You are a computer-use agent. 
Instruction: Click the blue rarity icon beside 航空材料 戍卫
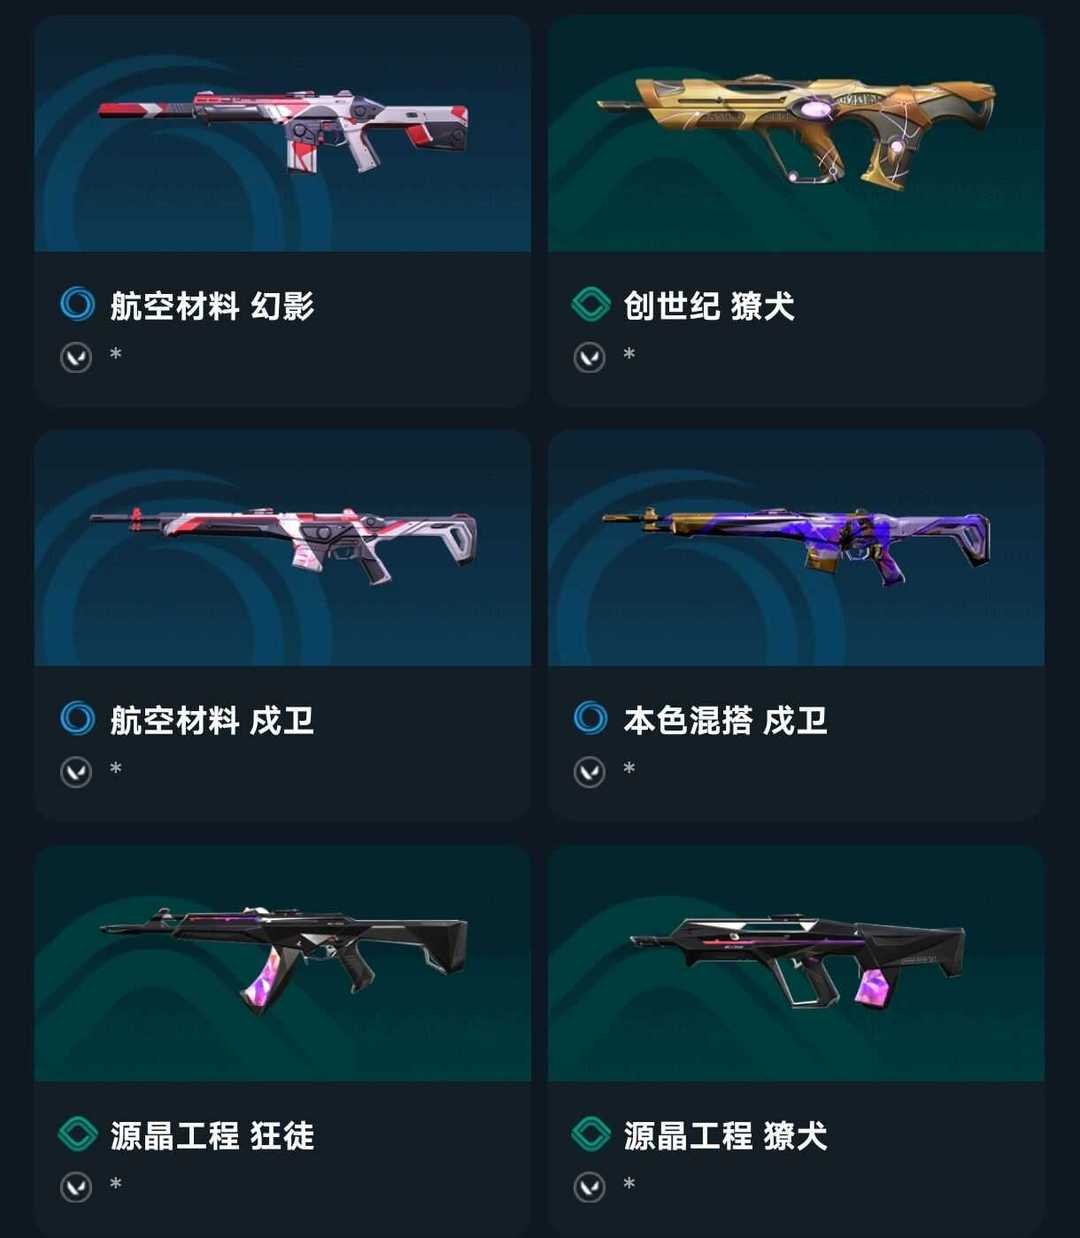click(x=77, y=718)
